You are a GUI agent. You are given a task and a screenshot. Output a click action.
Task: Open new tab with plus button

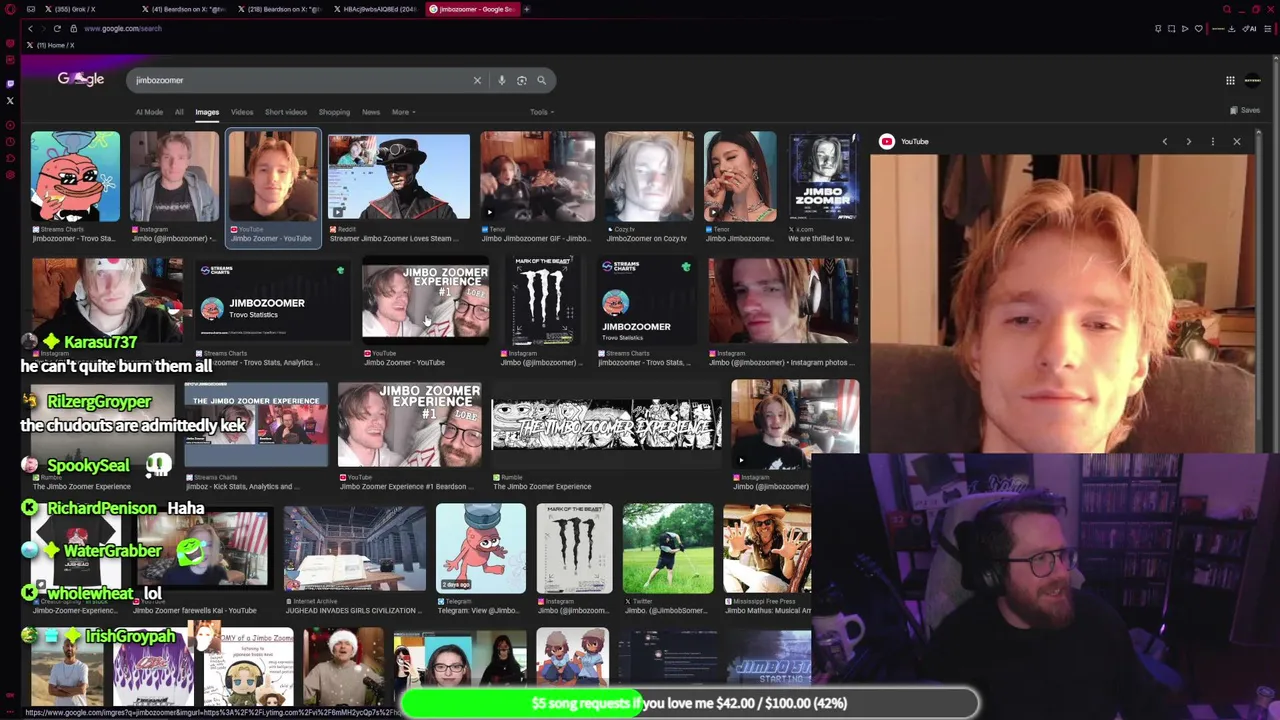coord(527,9)
